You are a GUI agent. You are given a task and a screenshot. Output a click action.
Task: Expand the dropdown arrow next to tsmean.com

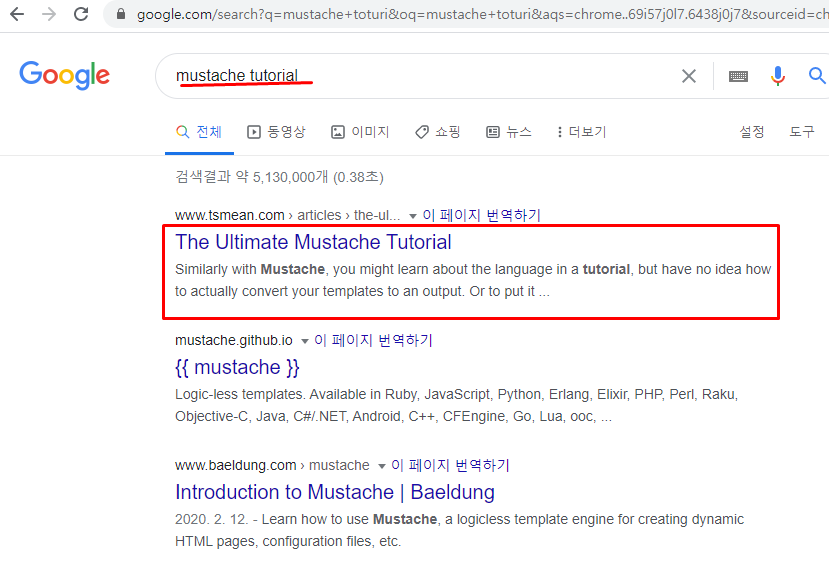point(413,216)
